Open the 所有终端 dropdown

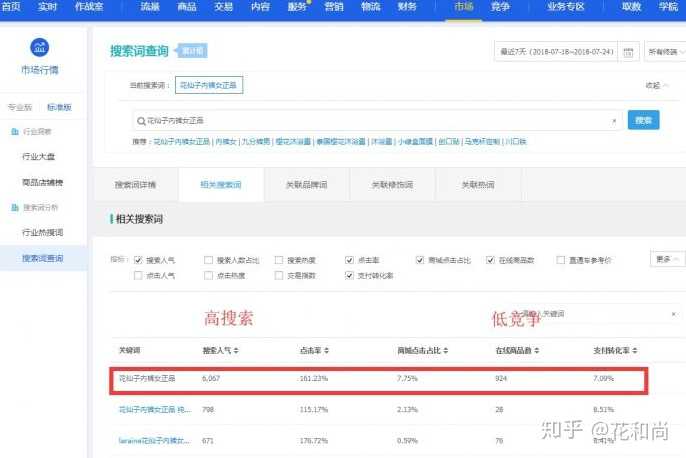pyautogui.click(x=662, y=52)
